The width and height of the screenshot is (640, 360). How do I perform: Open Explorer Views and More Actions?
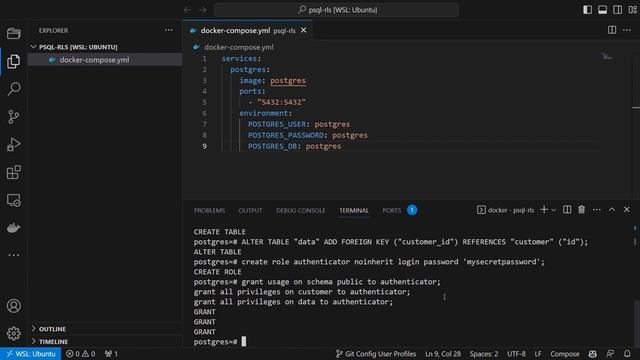click(x=169, y=30)
